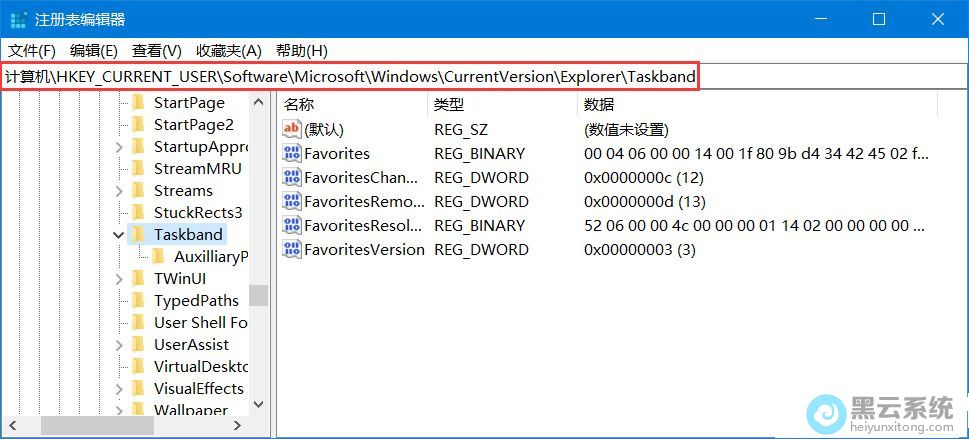Click the Registry Editor app icon in title bar
The height and width of the screenshot is (439, 969).
coord(18,20)
